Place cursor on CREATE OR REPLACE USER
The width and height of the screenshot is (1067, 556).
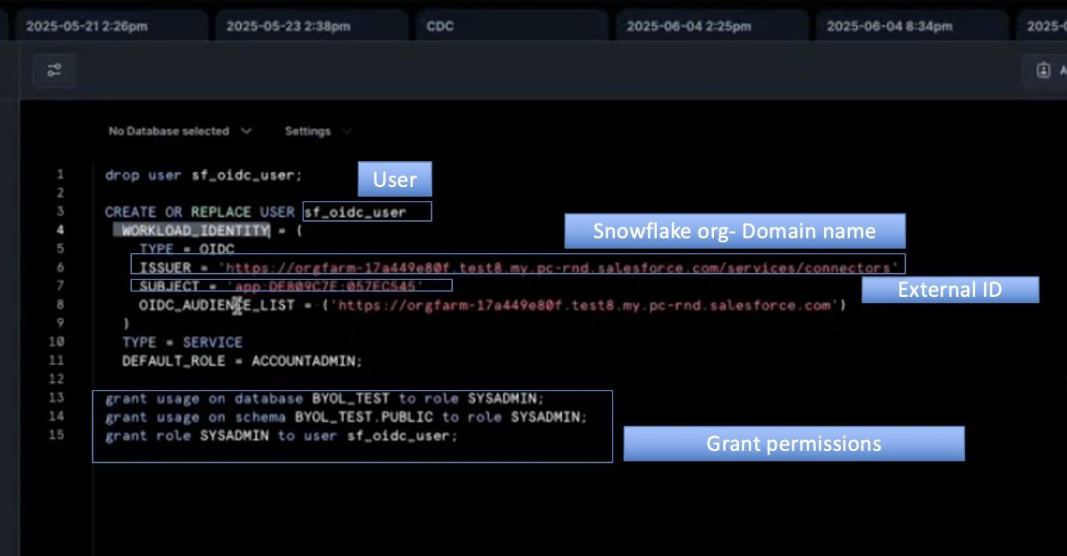[x=199, y=212]
